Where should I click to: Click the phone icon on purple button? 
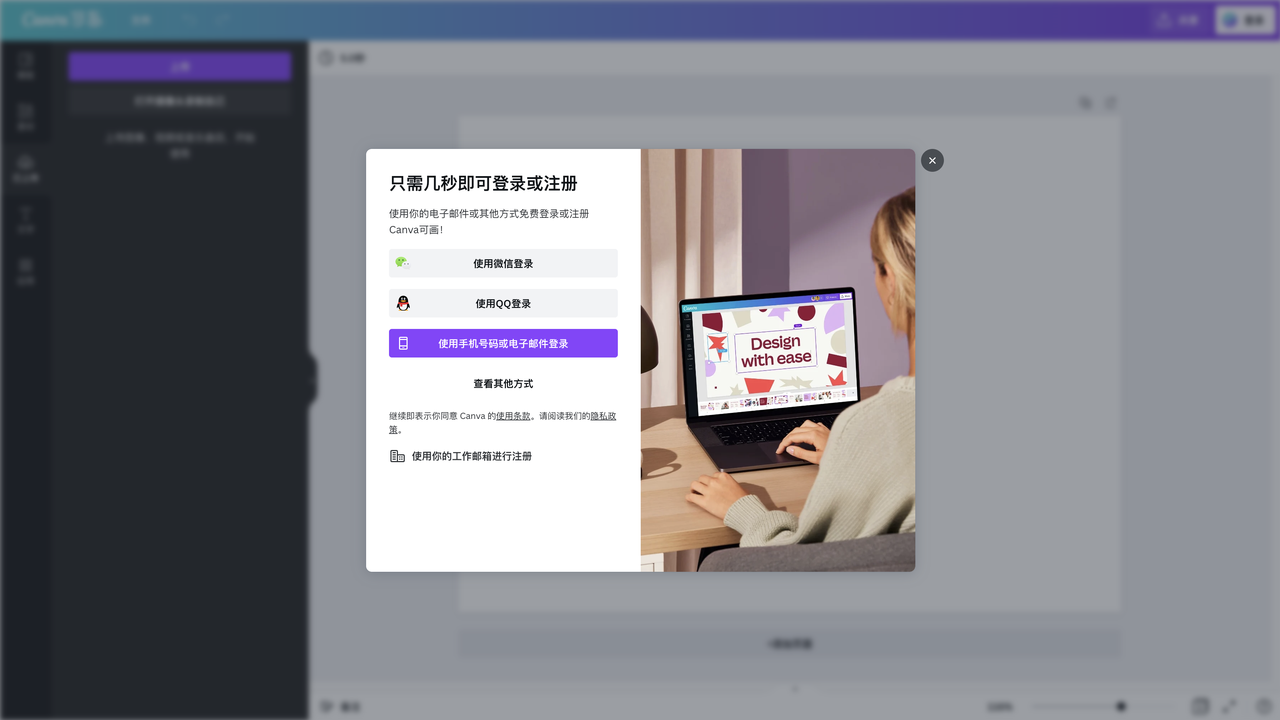click(403, 343)
